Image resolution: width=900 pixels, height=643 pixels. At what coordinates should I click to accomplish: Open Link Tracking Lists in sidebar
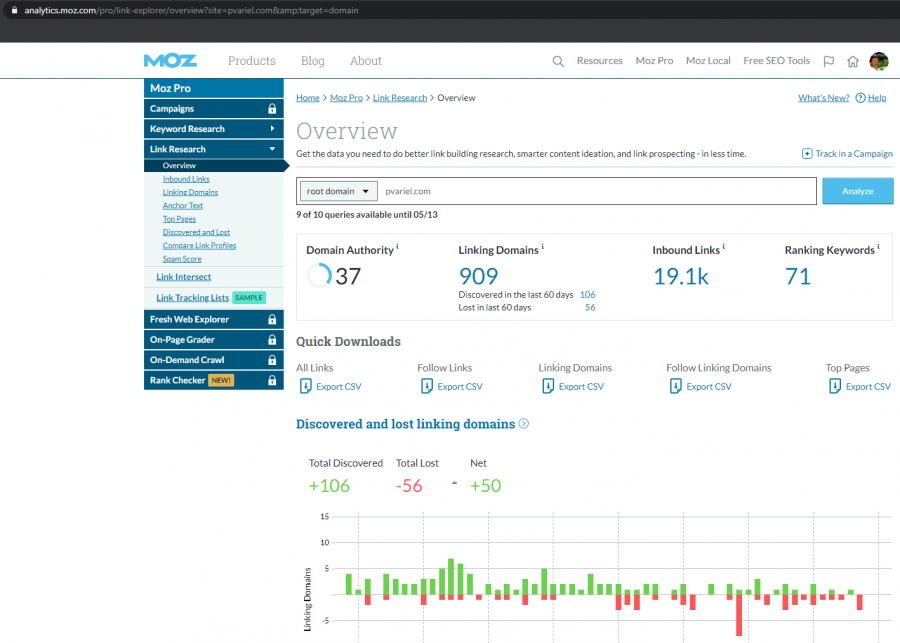pos(192,297)
